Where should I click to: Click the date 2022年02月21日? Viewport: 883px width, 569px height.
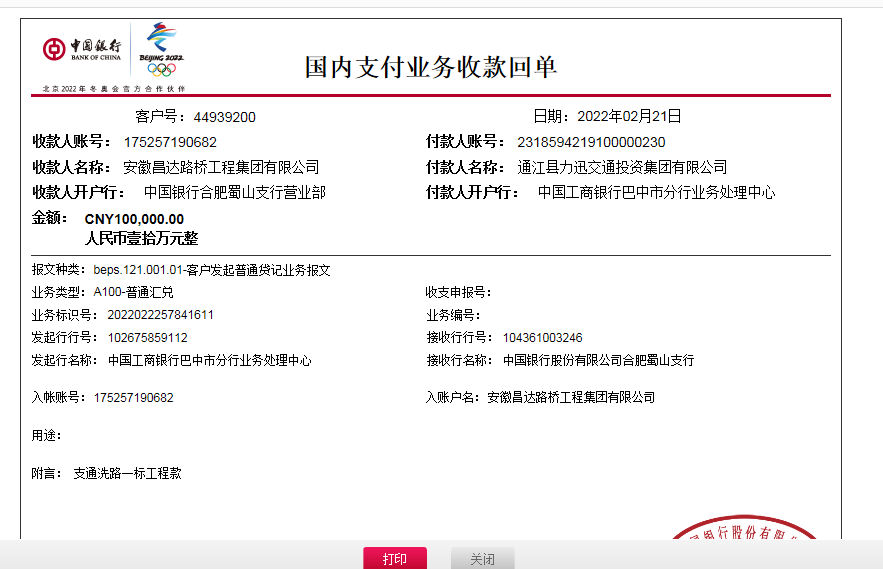point(629,116)
